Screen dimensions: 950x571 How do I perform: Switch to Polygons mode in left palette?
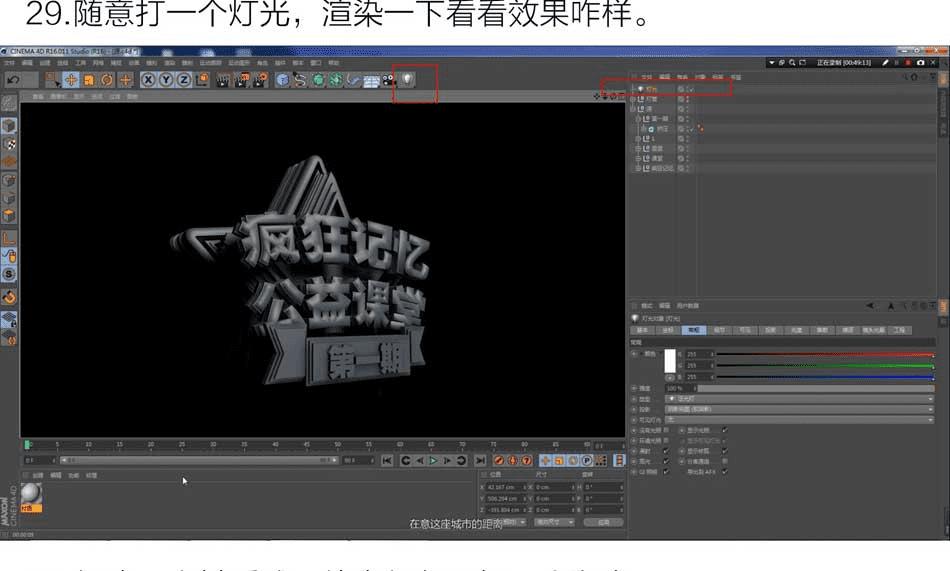tap(8, 216)
